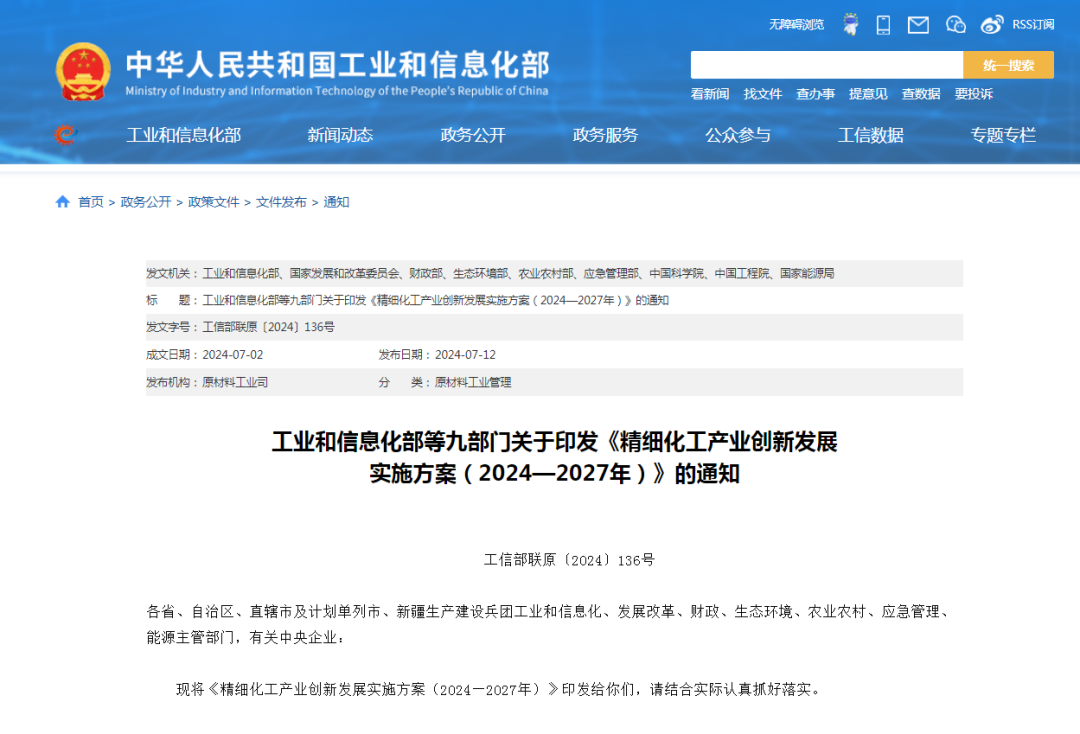
Task: Select the 提意见 search shortcut
Action: click(868, 94)
